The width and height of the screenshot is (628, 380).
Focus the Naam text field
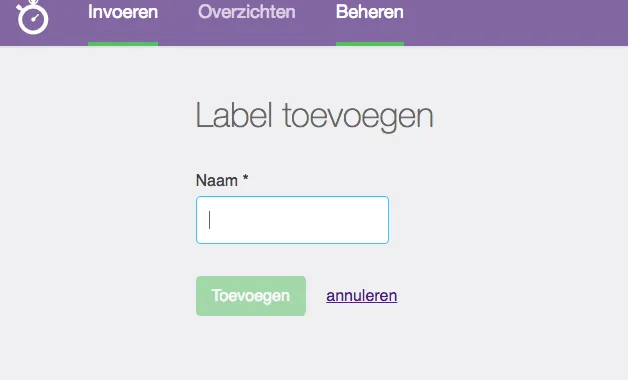(292, 220)
